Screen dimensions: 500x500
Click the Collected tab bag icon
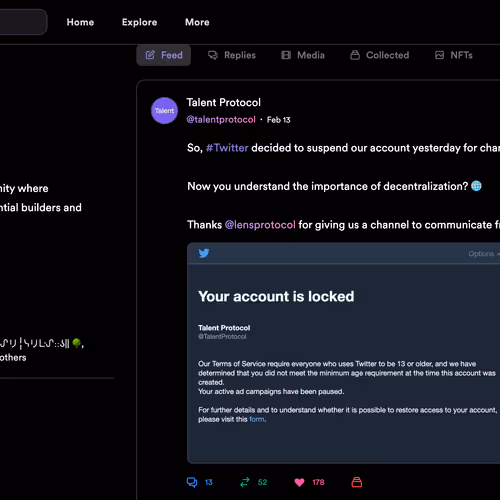point(355,55)
